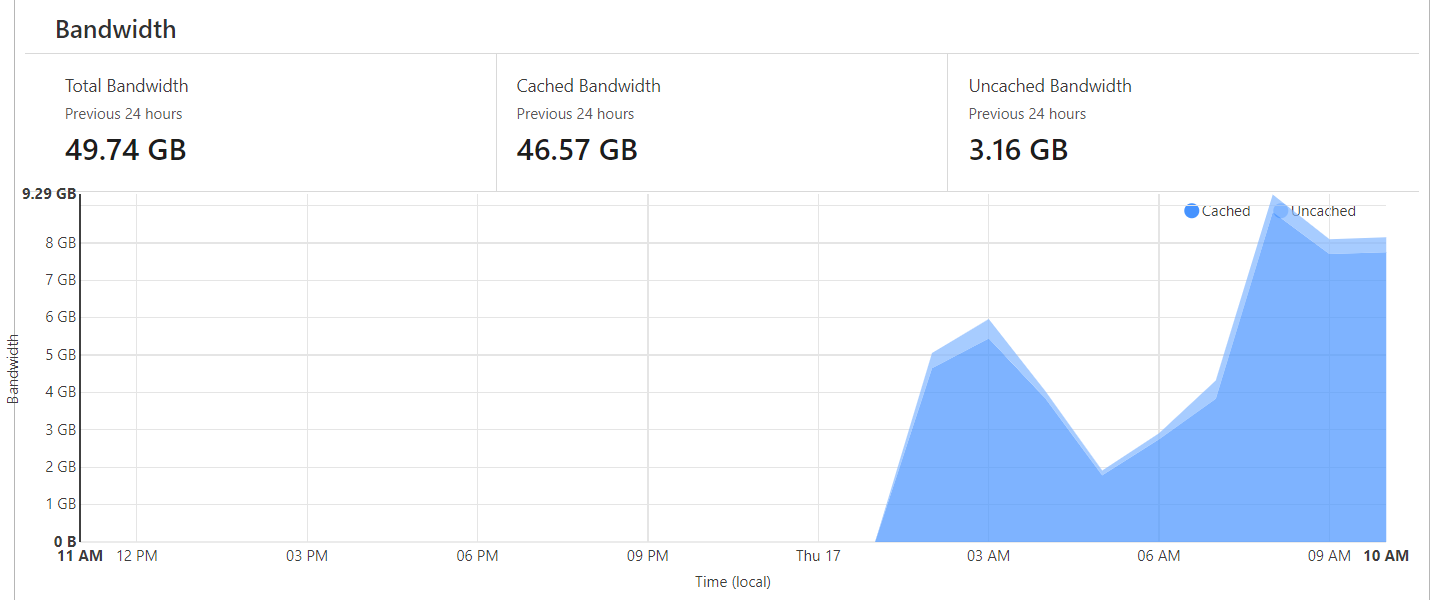Click the 03 PM time axis label

click(307, 556)
